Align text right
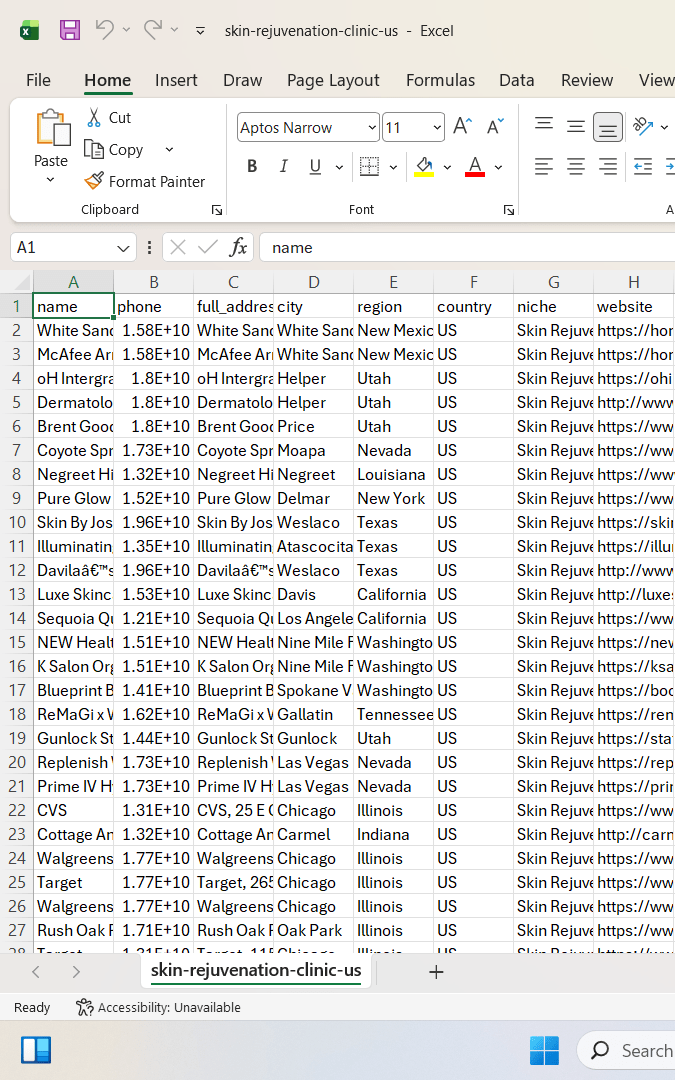This screenshot has width=675, height=1080. click(x=608, y=166)
